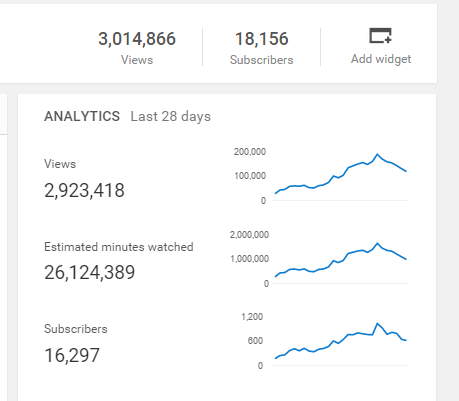Select the Views label under total count
459x401 pixels.
(x=137, y=60)
